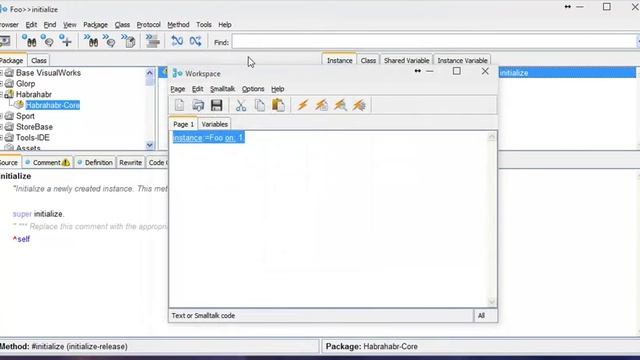The image size is (640, 360).
Task: Select Sport in the package list
Action: (25, 116)
